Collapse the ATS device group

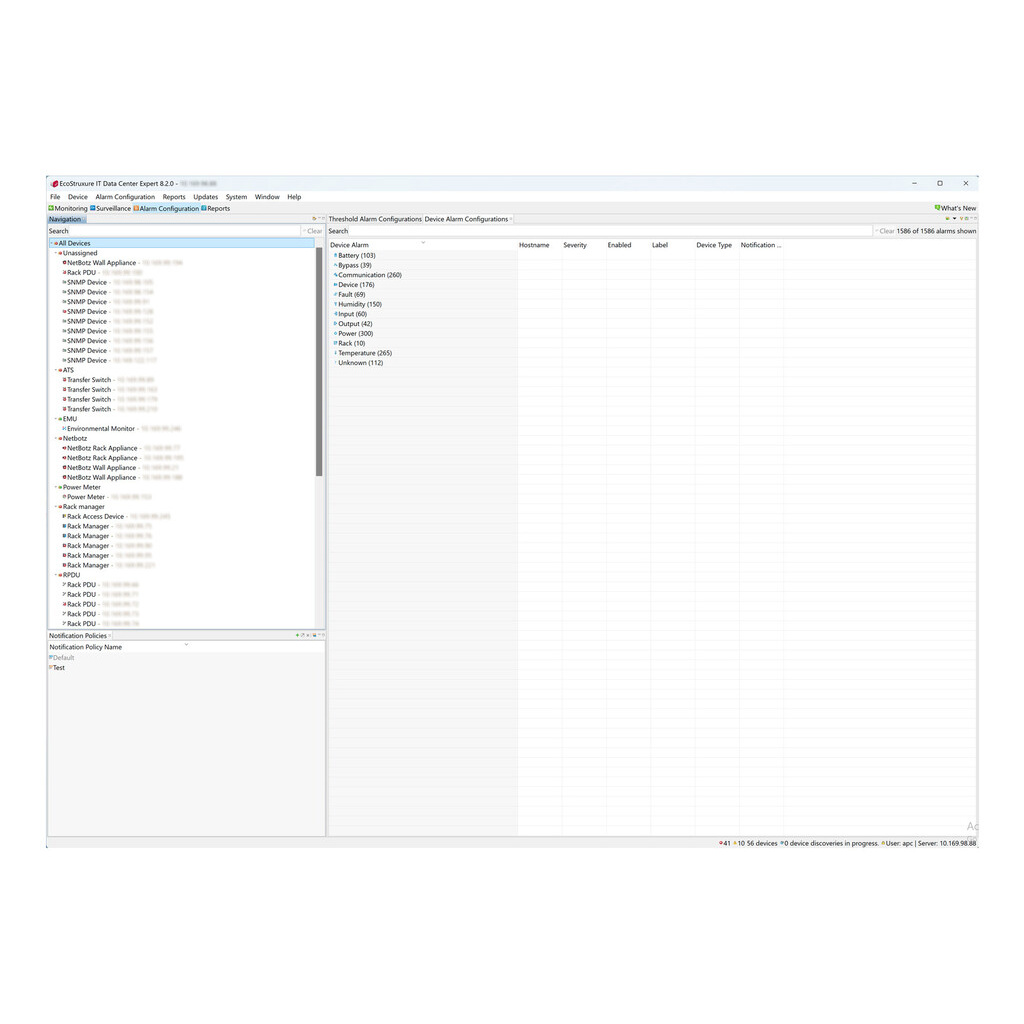pyautogui.click(x=56, y=370)
